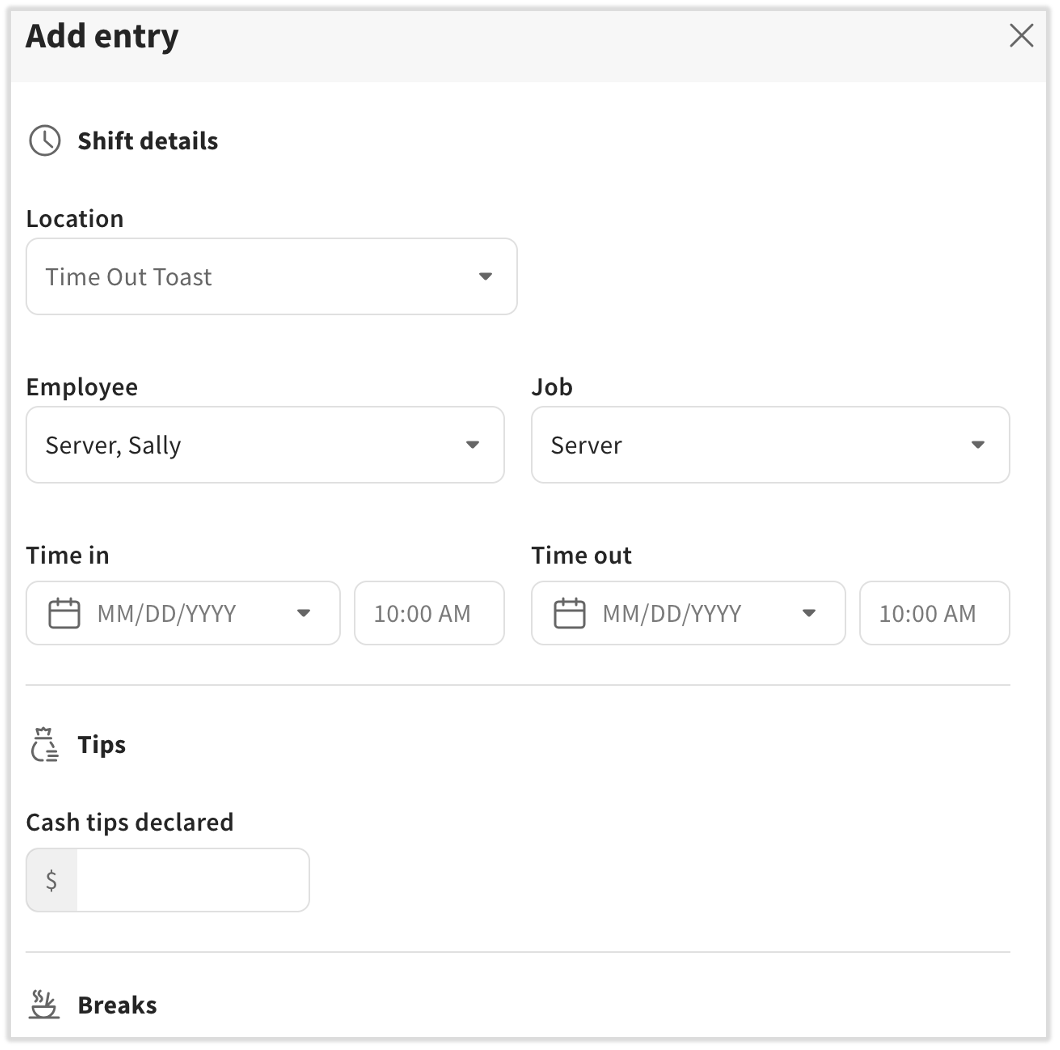Click the Job field caret arrow
The image size is (1060, 1050).
(x=978, y=445)
